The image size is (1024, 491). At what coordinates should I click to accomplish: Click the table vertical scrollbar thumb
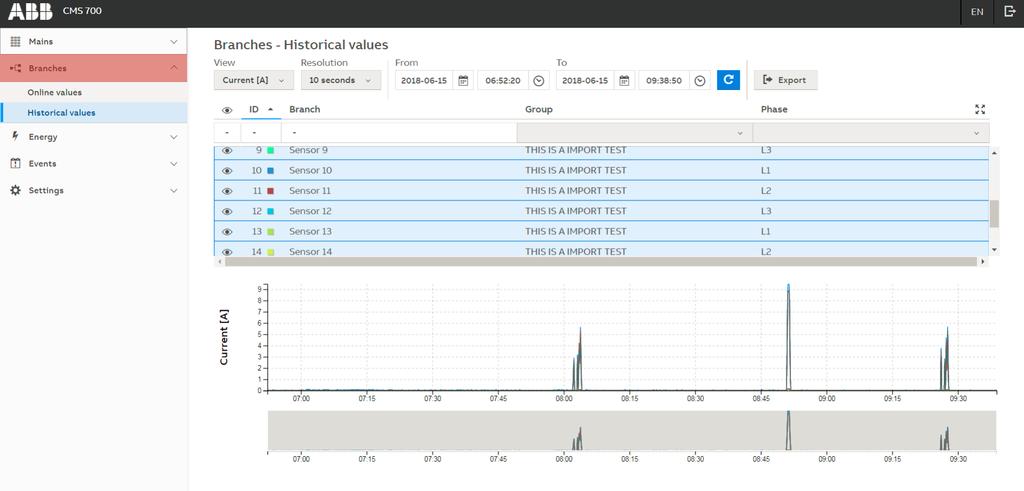tap(994, 214)
